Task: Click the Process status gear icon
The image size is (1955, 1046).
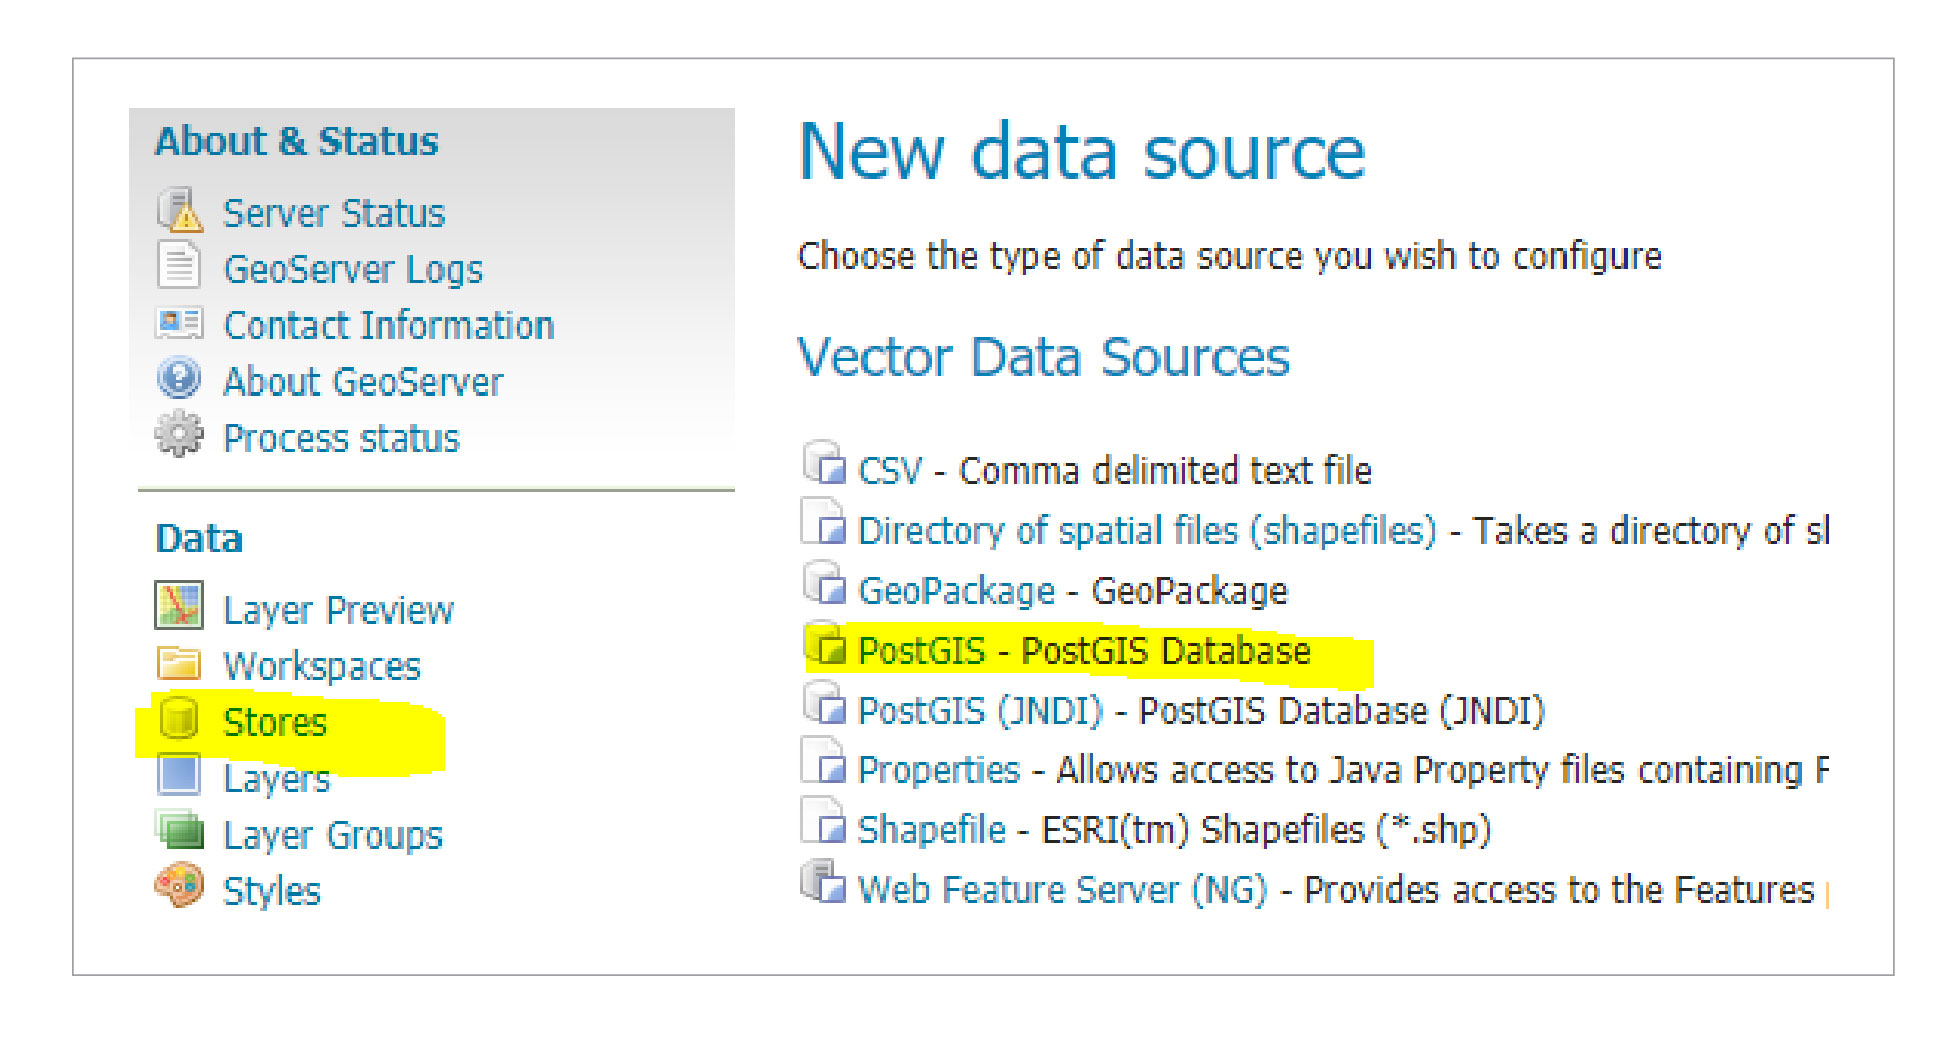Action: click(x=180, y=436)
